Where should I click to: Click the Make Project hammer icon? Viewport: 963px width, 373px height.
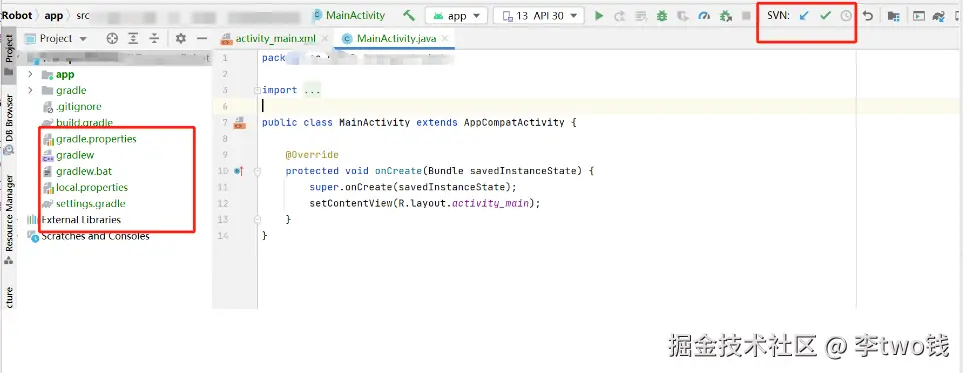[x=409, y=15]
